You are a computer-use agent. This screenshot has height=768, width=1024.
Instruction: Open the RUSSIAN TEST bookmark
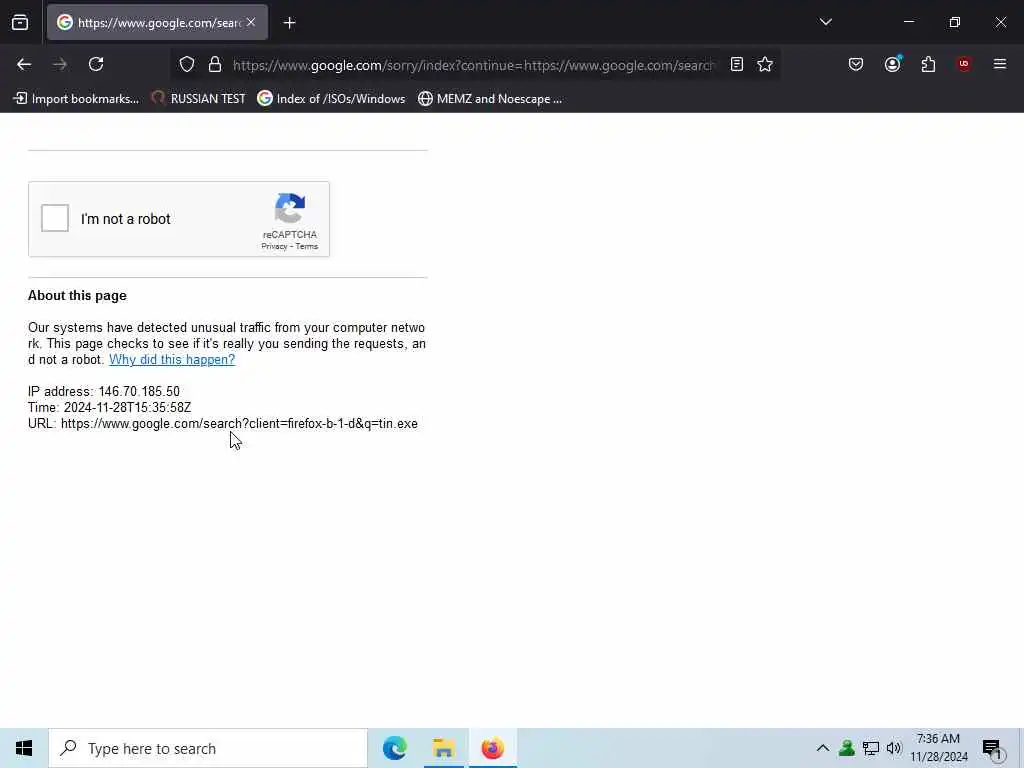coord(199,99)
